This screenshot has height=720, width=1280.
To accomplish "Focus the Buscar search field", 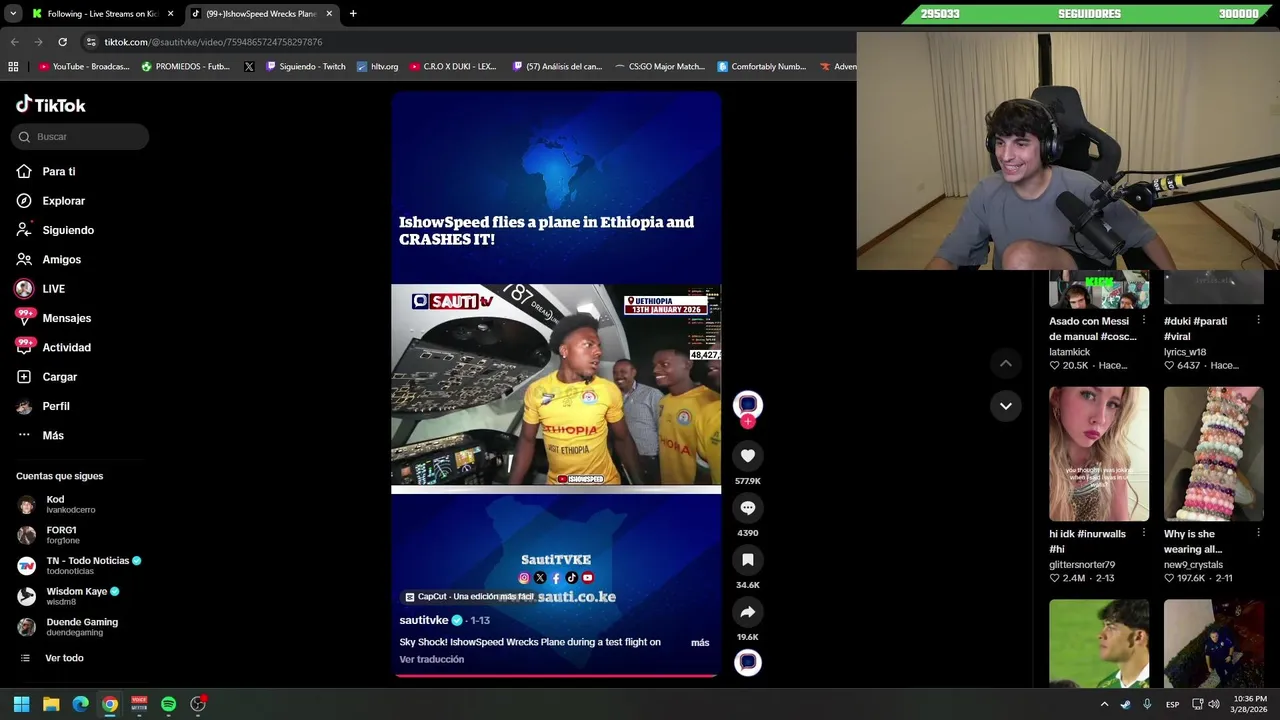I will 80,137.
